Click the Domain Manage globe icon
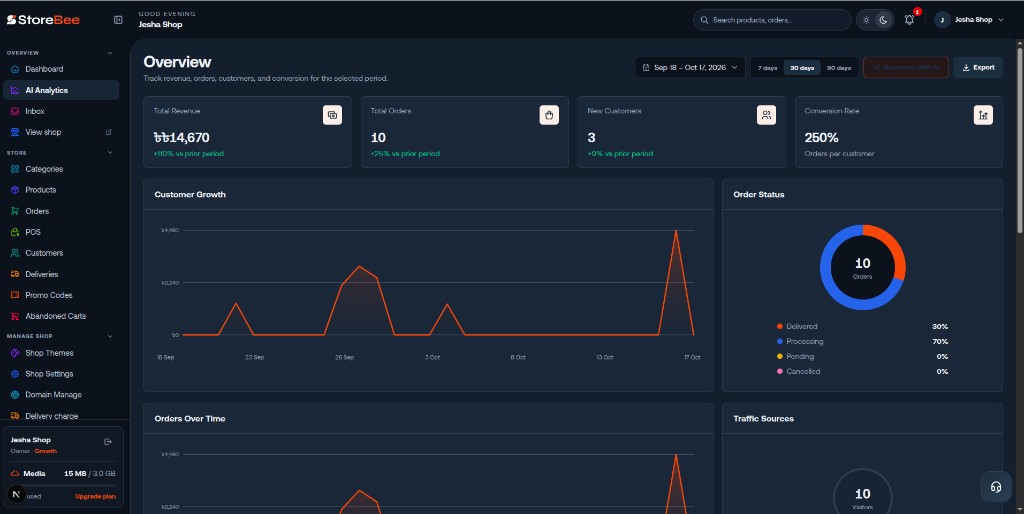 click(15, 395)
